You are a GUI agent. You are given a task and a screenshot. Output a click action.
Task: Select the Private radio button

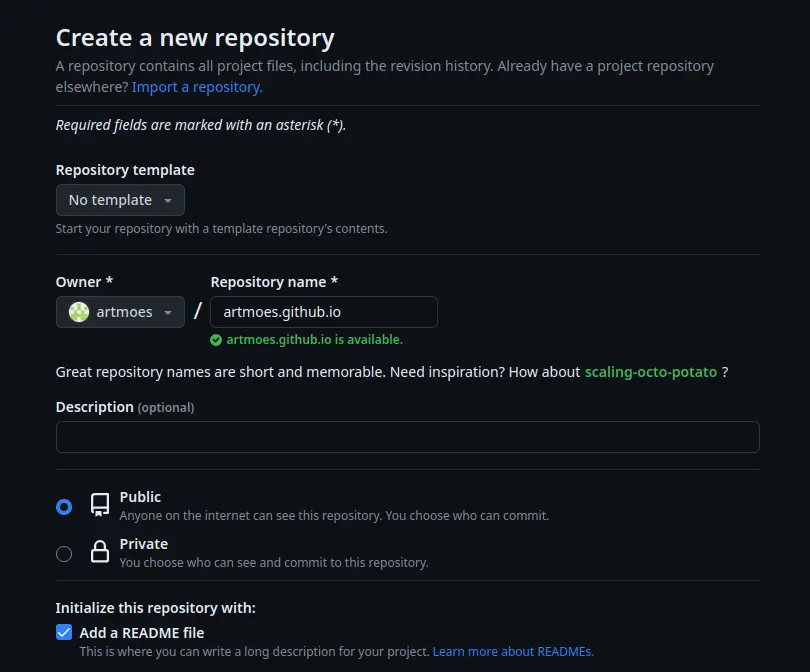(x=64, y=554)
